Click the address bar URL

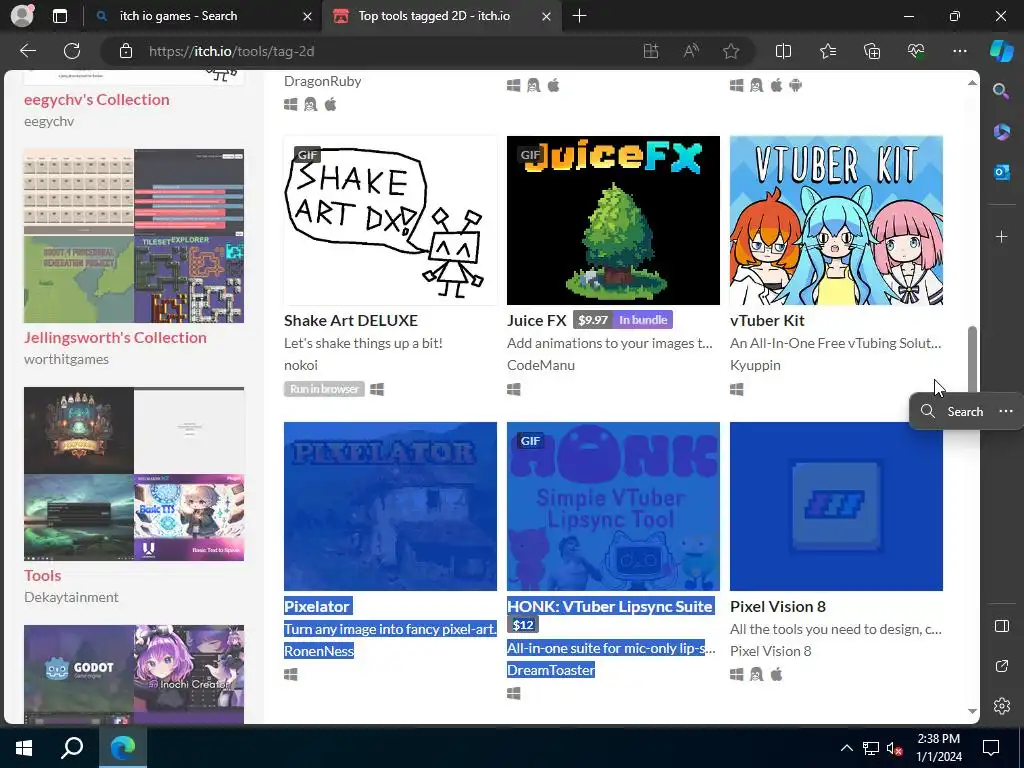click(x=231, y=51)
